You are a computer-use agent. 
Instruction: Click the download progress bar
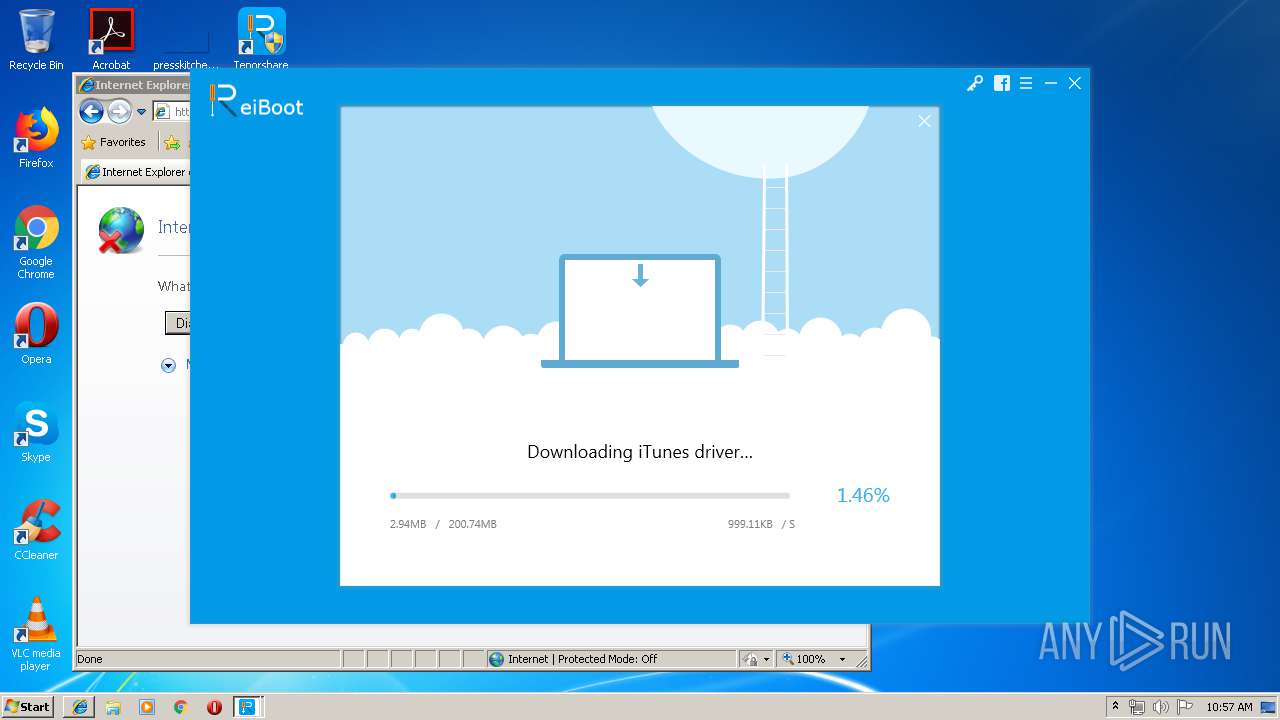click(590, 495)
